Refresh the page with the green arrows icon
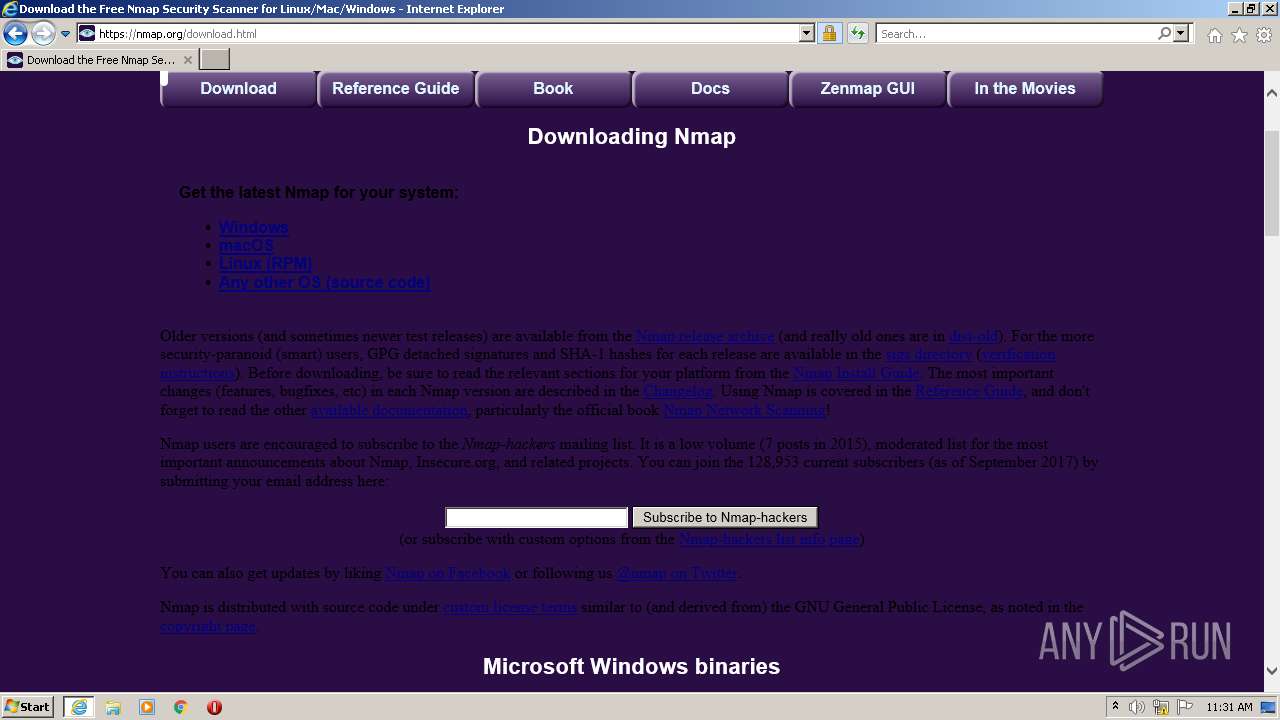Screen dimensions: 1280x720 (x=857, y=34)
